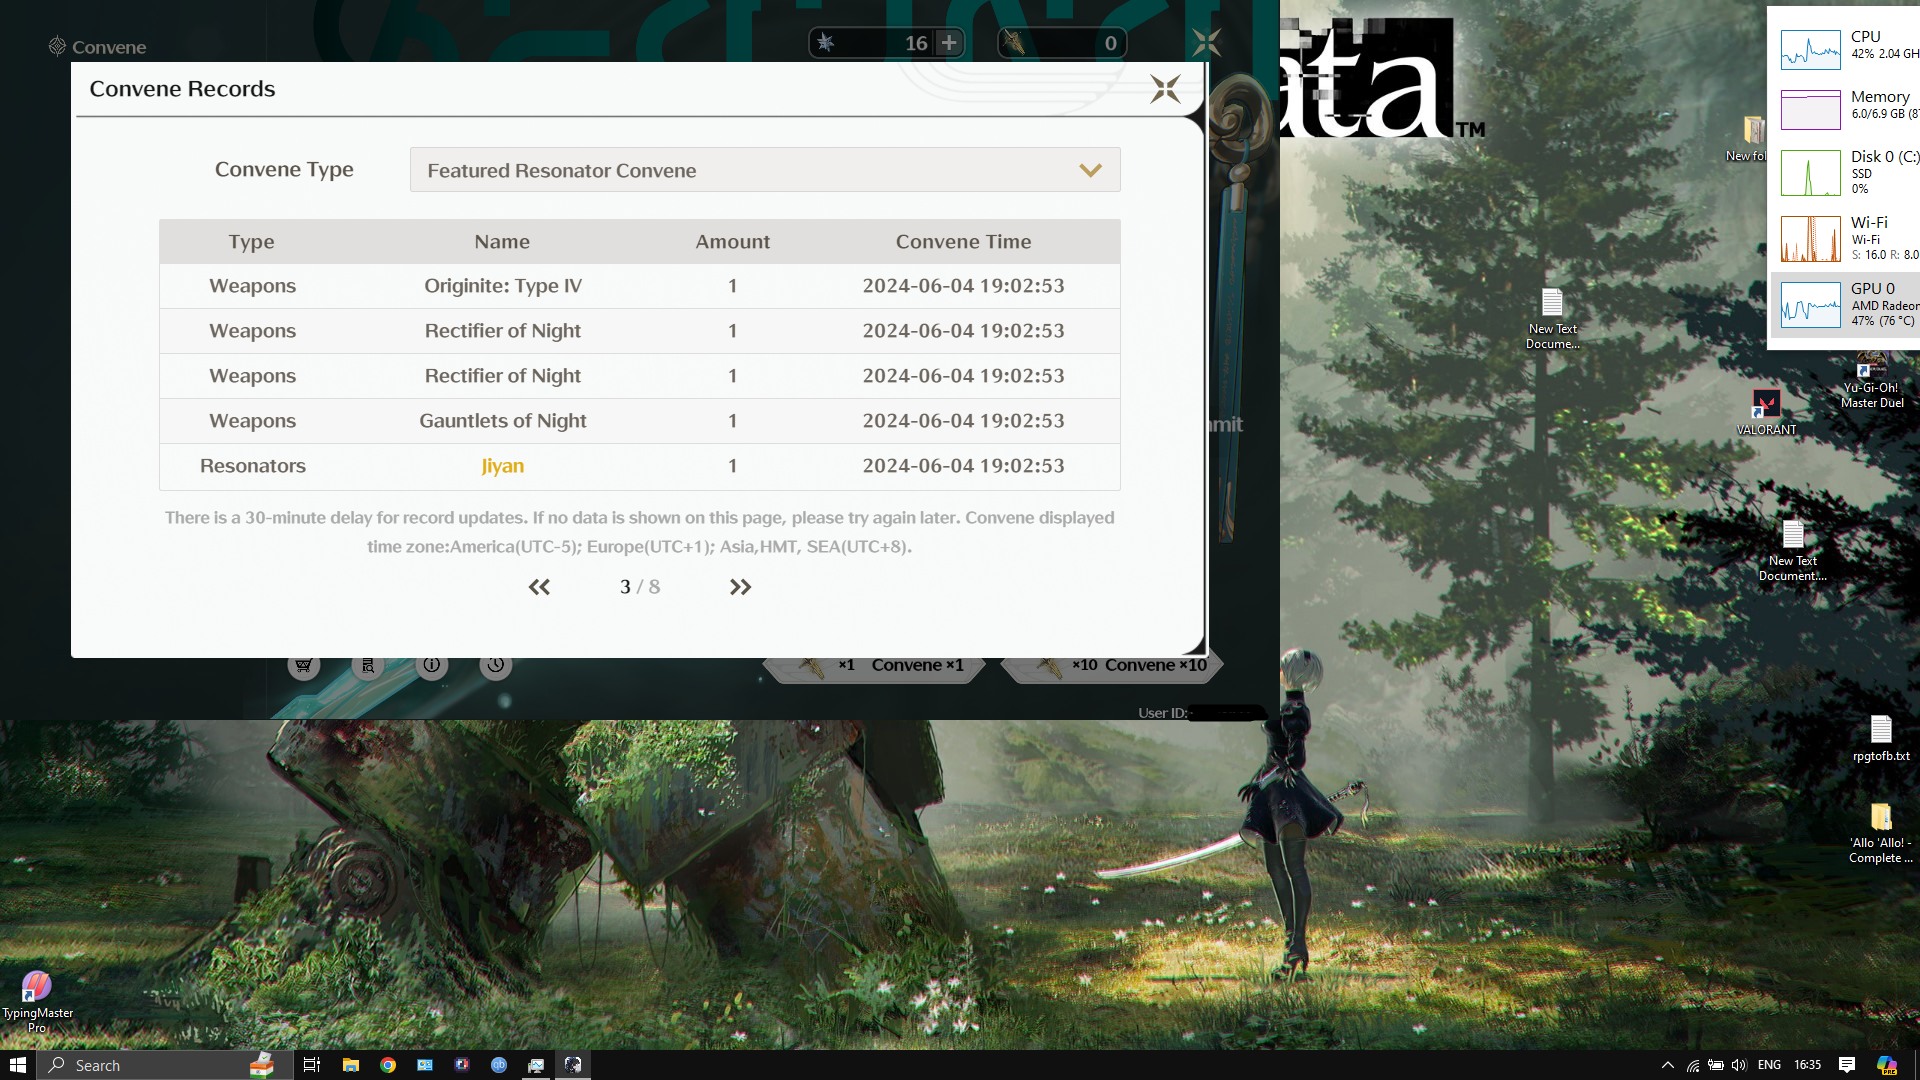The height and width of the screenshot is (1080, 1920).
Task: Open Copilot from the taskbar
Action: pyautogui.click(x=1886, y=1065)
